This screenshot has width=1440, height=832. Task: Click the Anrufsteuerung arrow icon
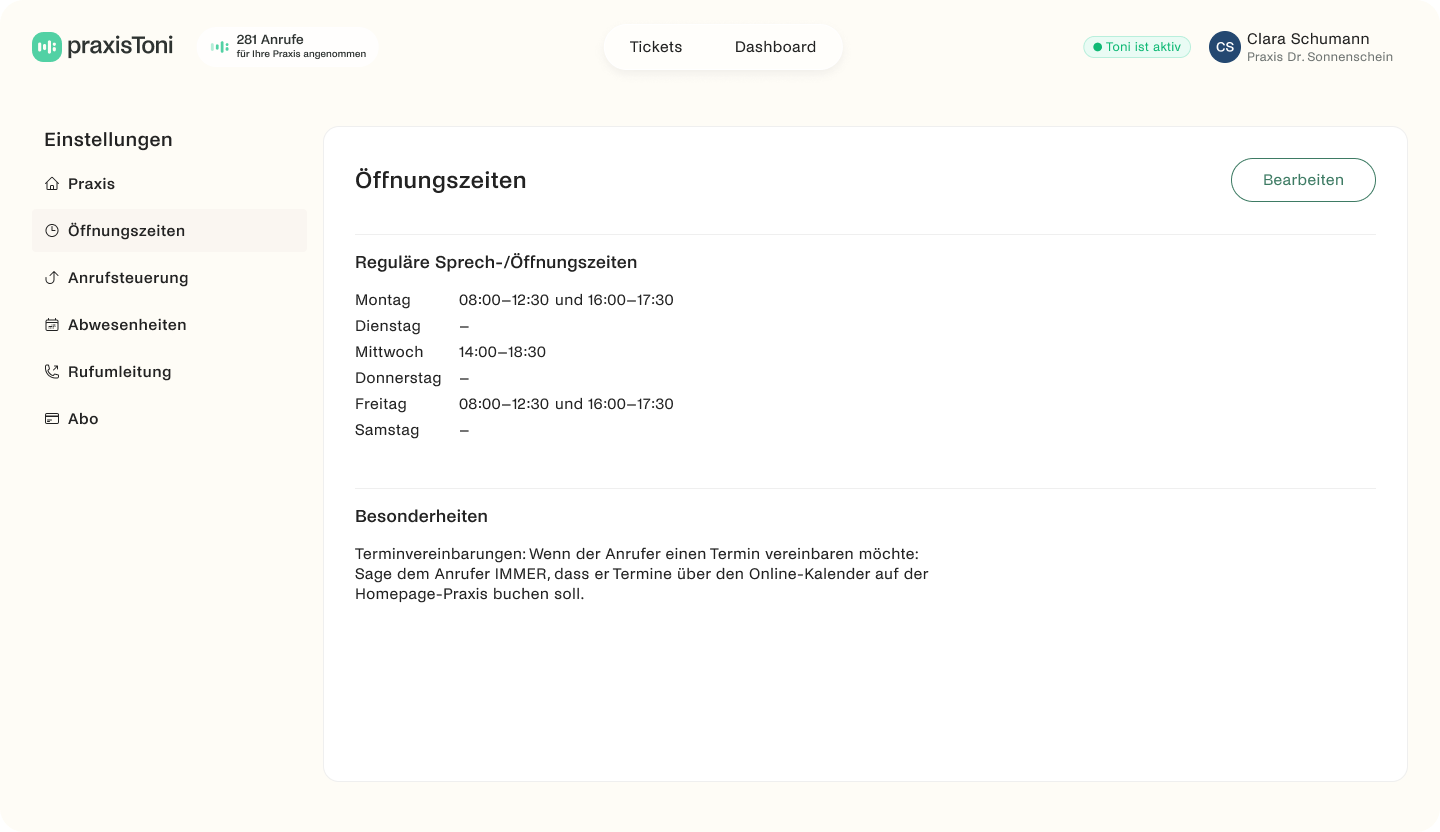point(52,278)
